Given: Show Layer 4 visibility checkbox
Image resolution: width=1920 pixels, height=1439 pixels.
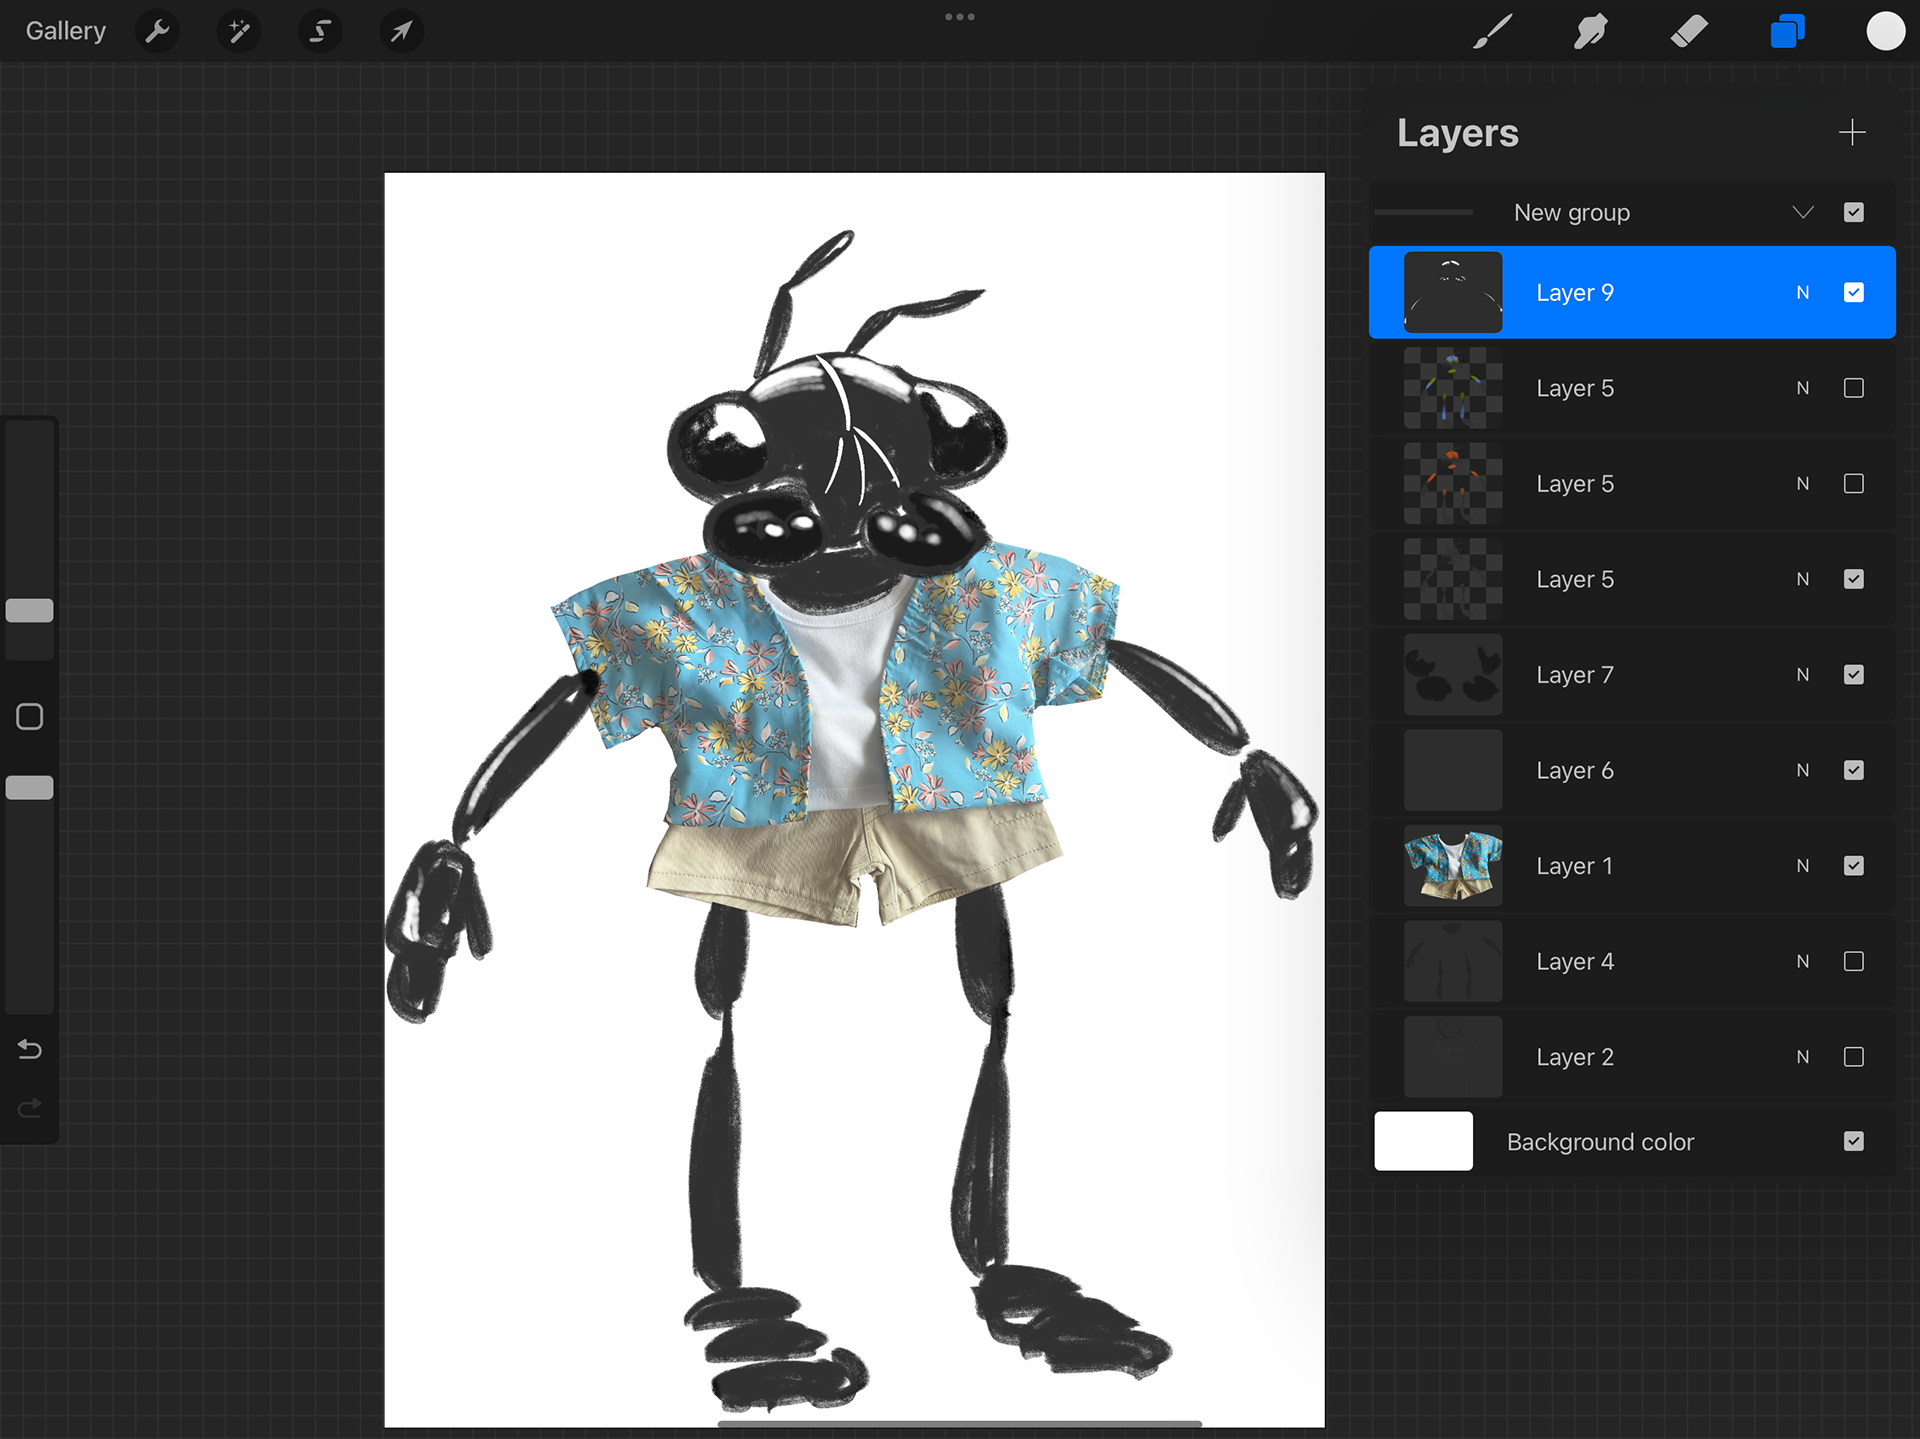Looking at the screenshot, I should pyautogui.click(x=1853, y=961).
